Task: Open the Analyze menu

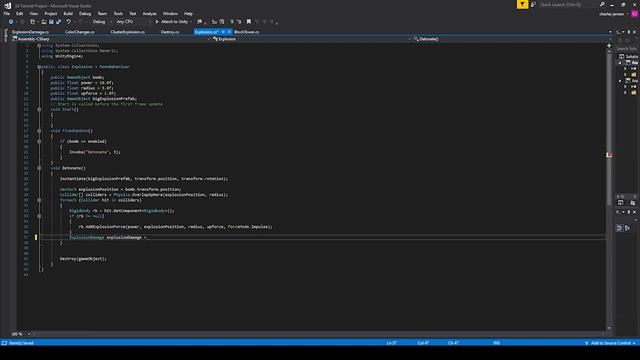Action: pyautogui.click(x=149, y=13)
